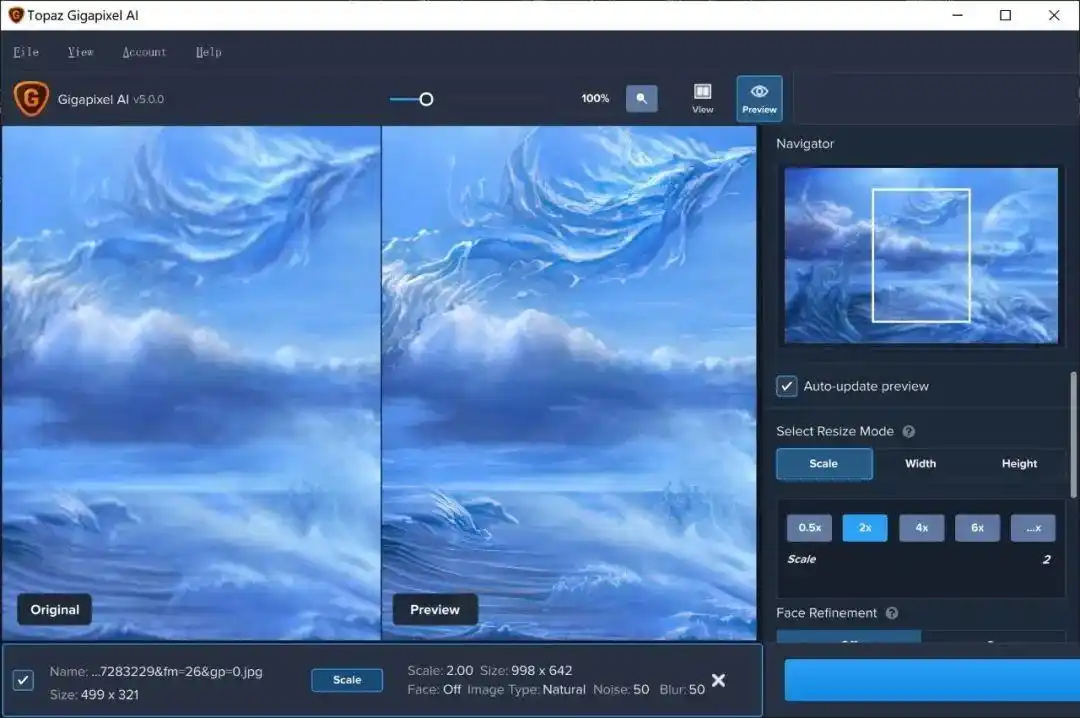Click the Preview label in right pane
The image size is (1080, 718).
point(435,610)
